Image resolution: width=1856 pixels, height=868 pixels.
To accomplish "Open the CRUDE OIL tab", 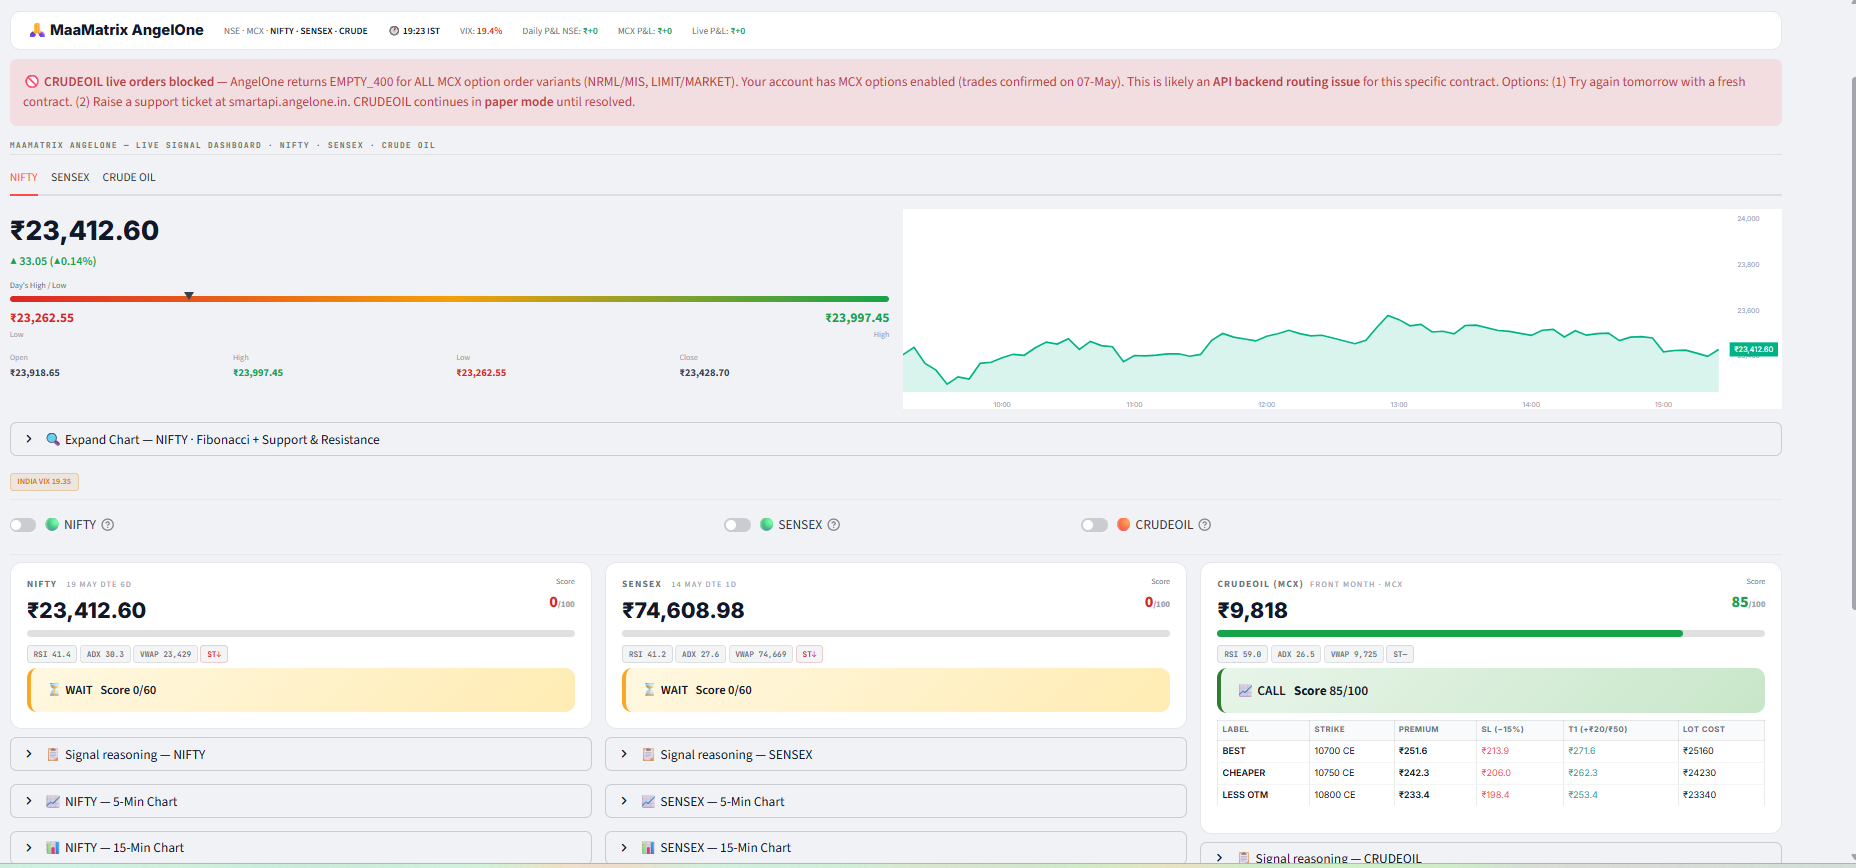I will pyautogui.click(x=129, y=177).
